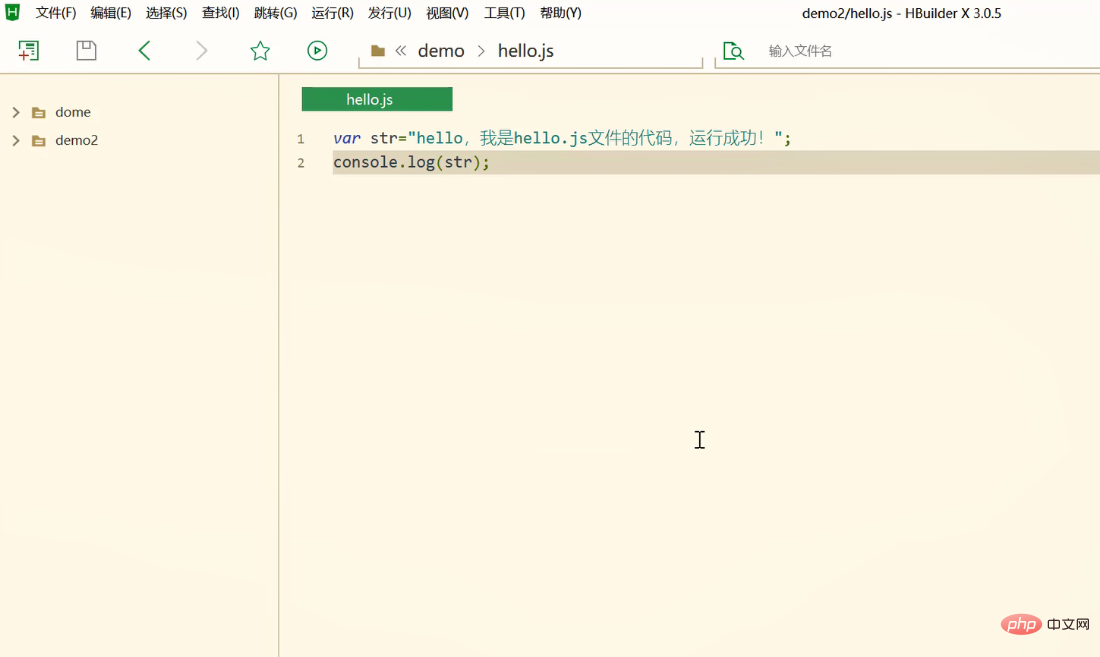
Task: Open the 文件(F) menu
Action: [x=55, y=13]
